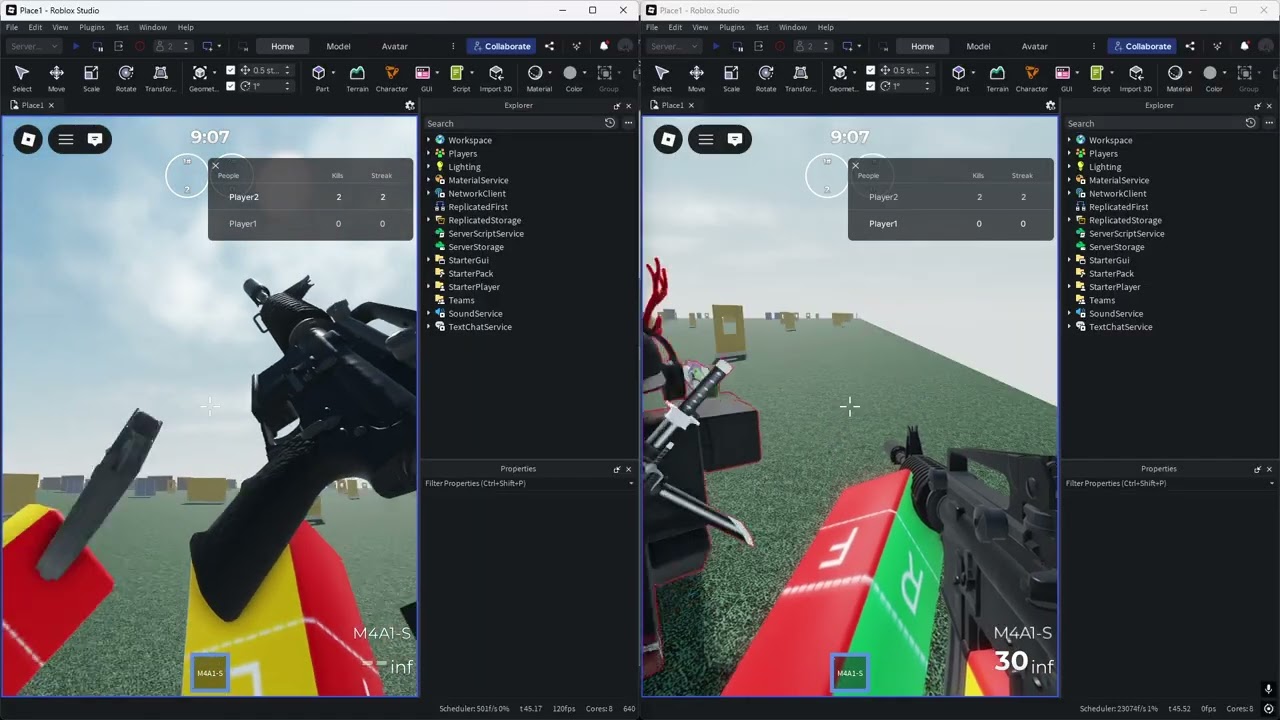Click Import 3D in right window
The image size is (1280, 720).
coord(1136,78)
